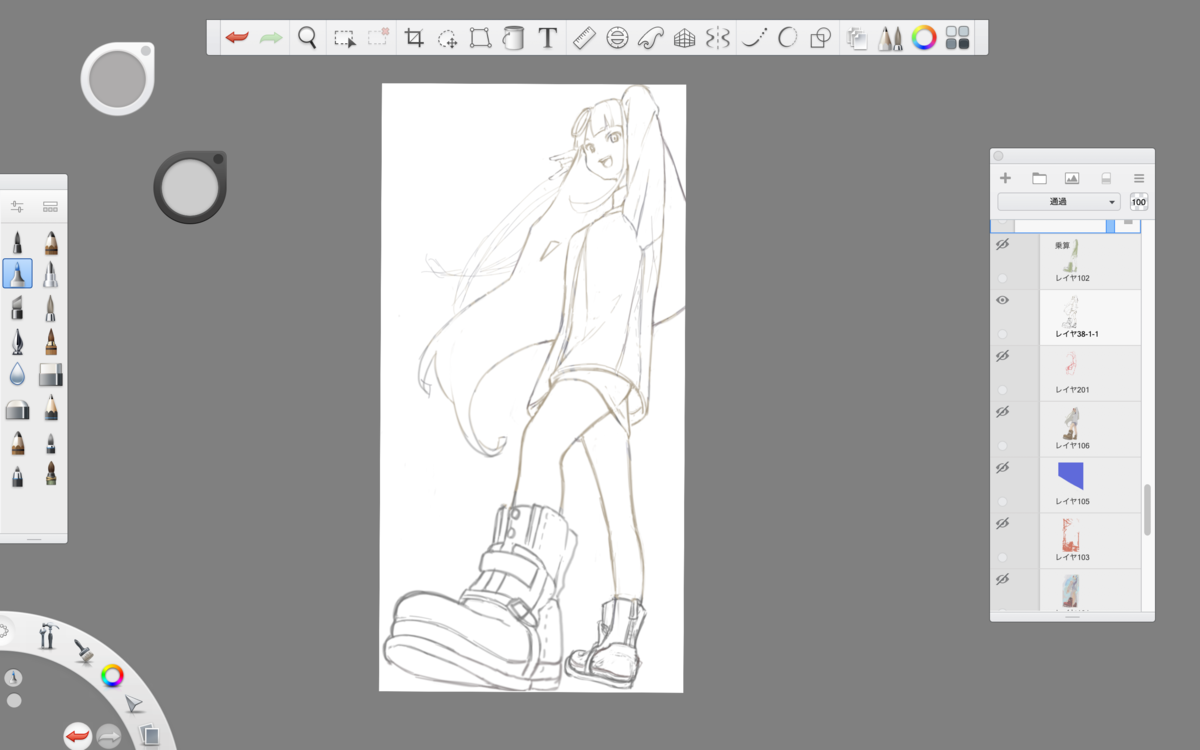
Task: Open the French curve guide
Action: (651, 39)
